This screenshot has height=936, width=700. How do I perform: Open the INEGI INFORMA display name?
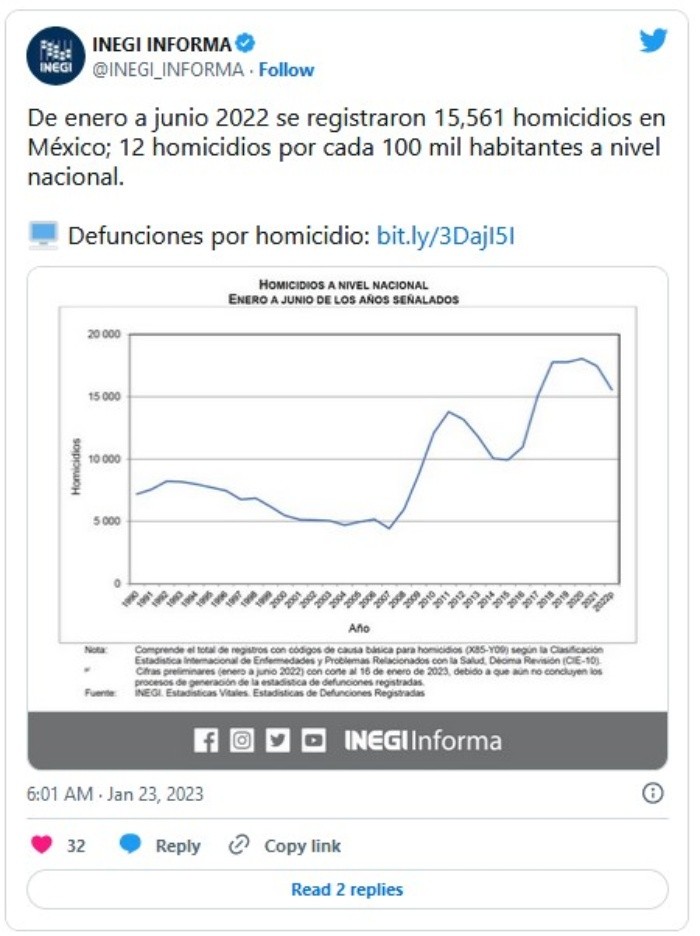[161, 44]
